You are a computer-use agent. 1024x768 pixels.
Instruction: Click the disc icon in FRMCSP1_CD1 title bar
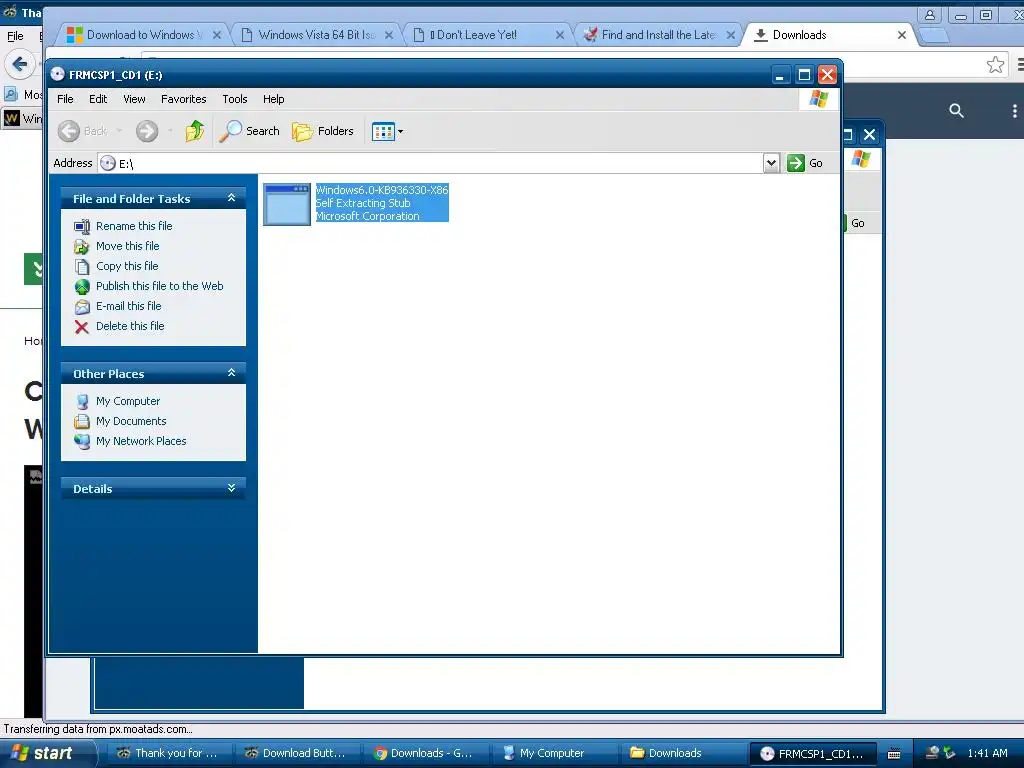(57, 74)
